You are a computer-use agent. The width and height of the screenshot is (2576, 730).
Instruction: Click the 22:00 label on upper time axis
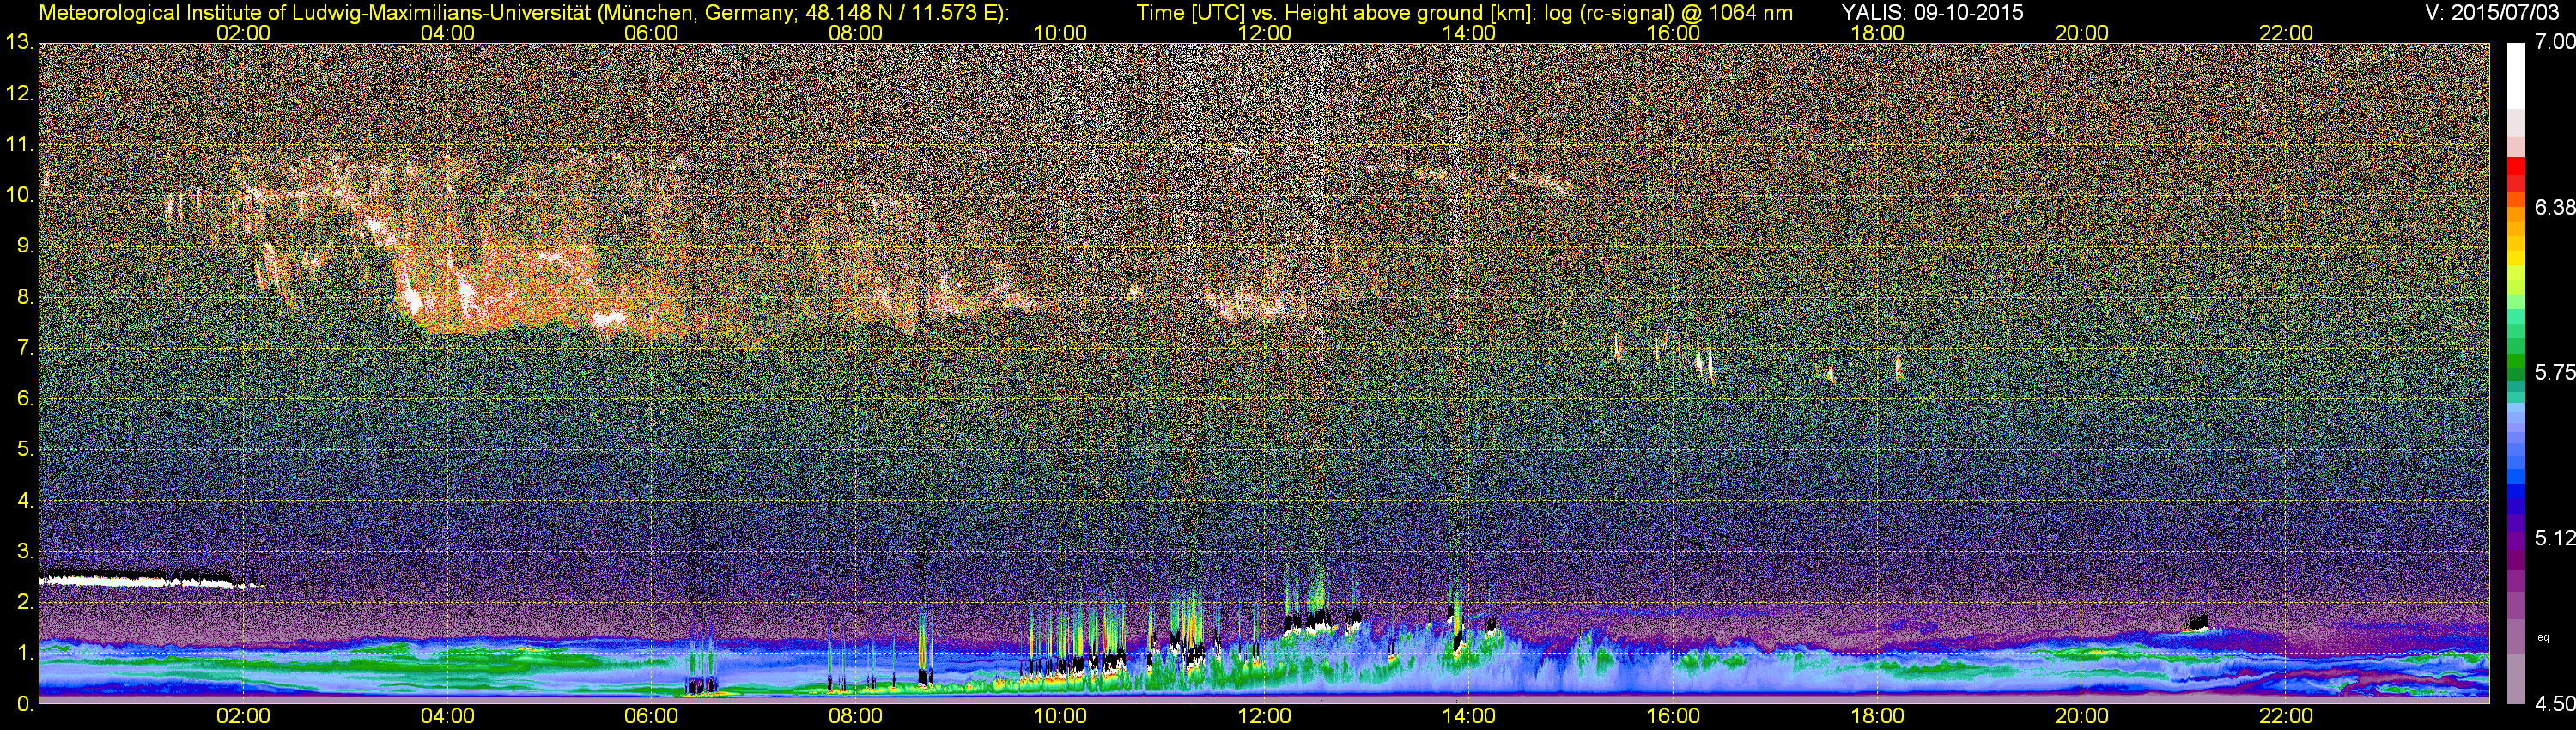(2286, 33)
